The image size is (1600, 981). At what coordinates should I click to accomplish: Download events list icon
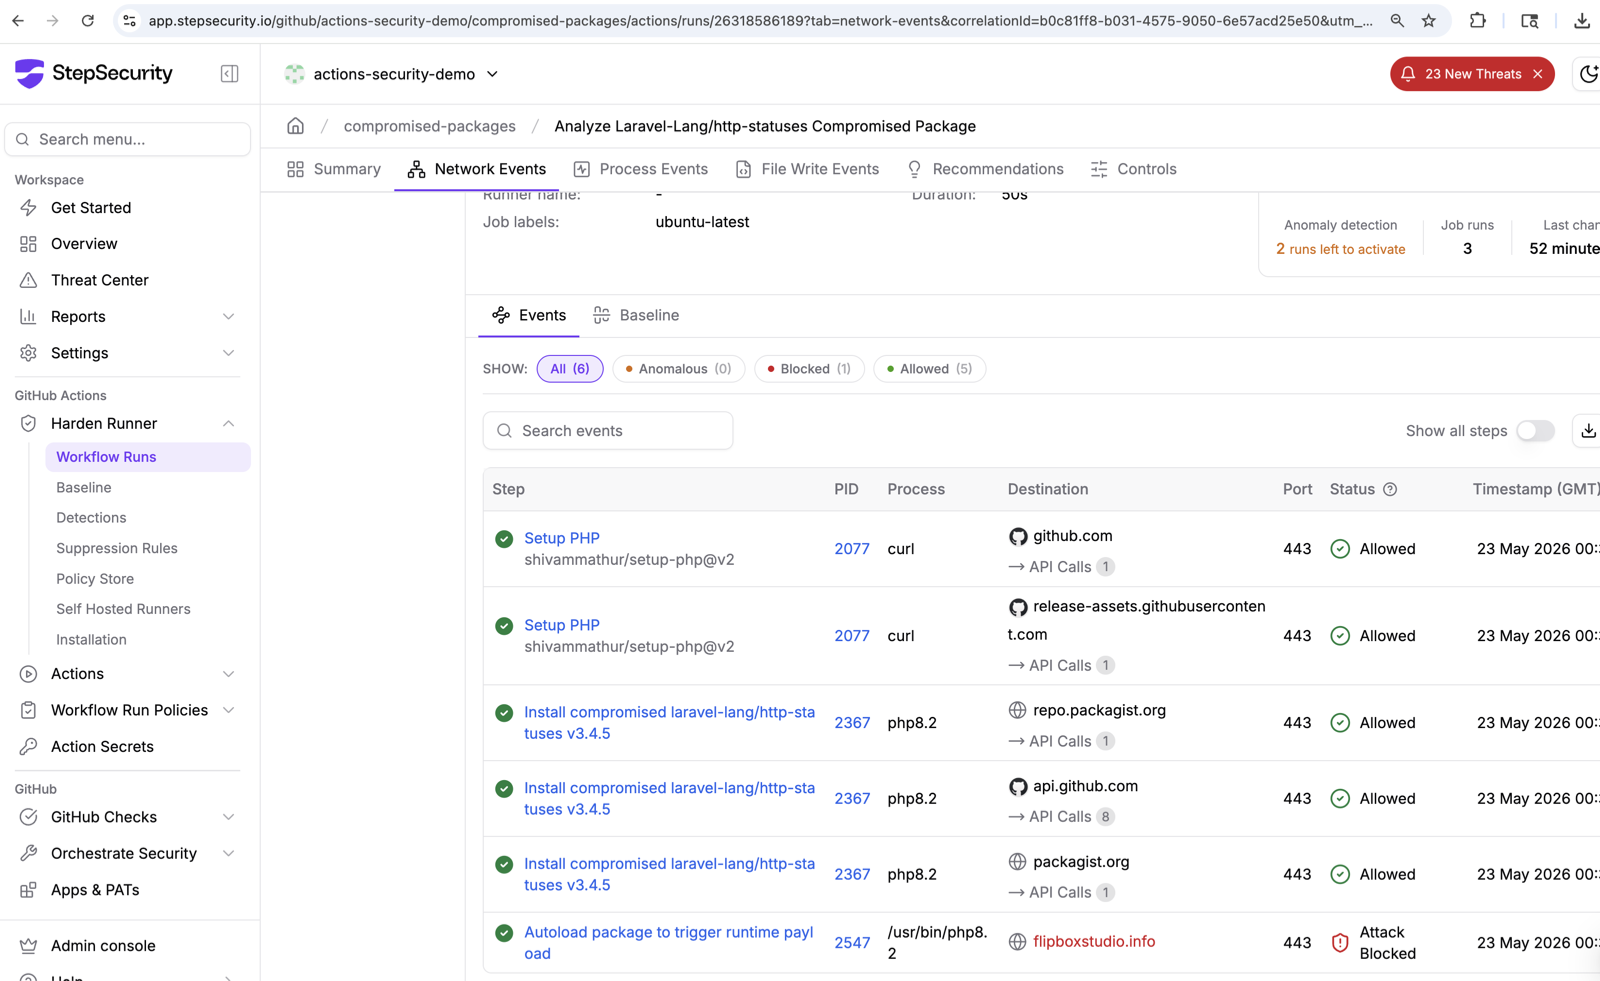1588,431
